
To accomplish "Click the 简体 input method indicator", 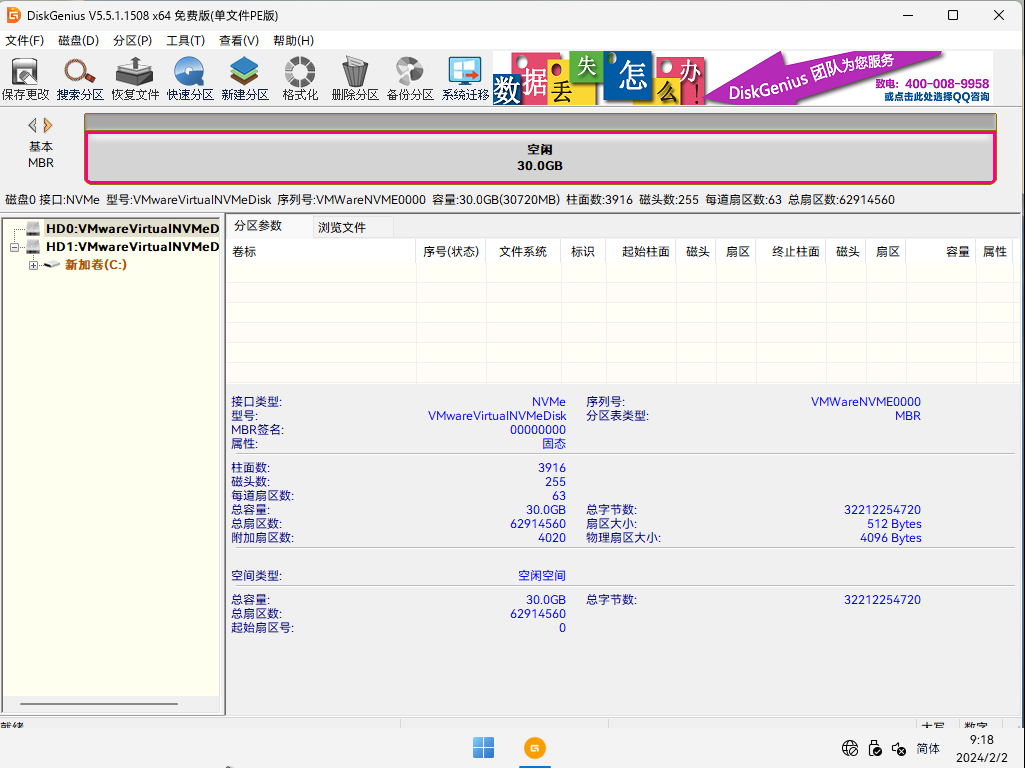I will tap(928, 748).
